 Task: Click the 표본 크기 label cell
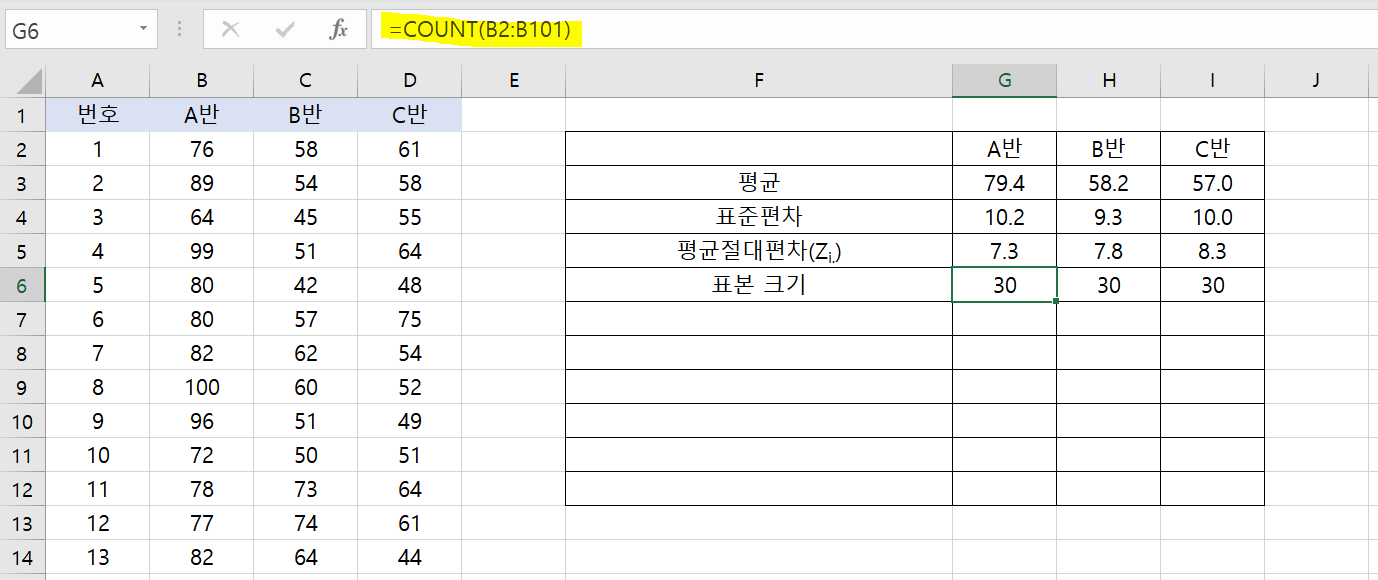759,285
